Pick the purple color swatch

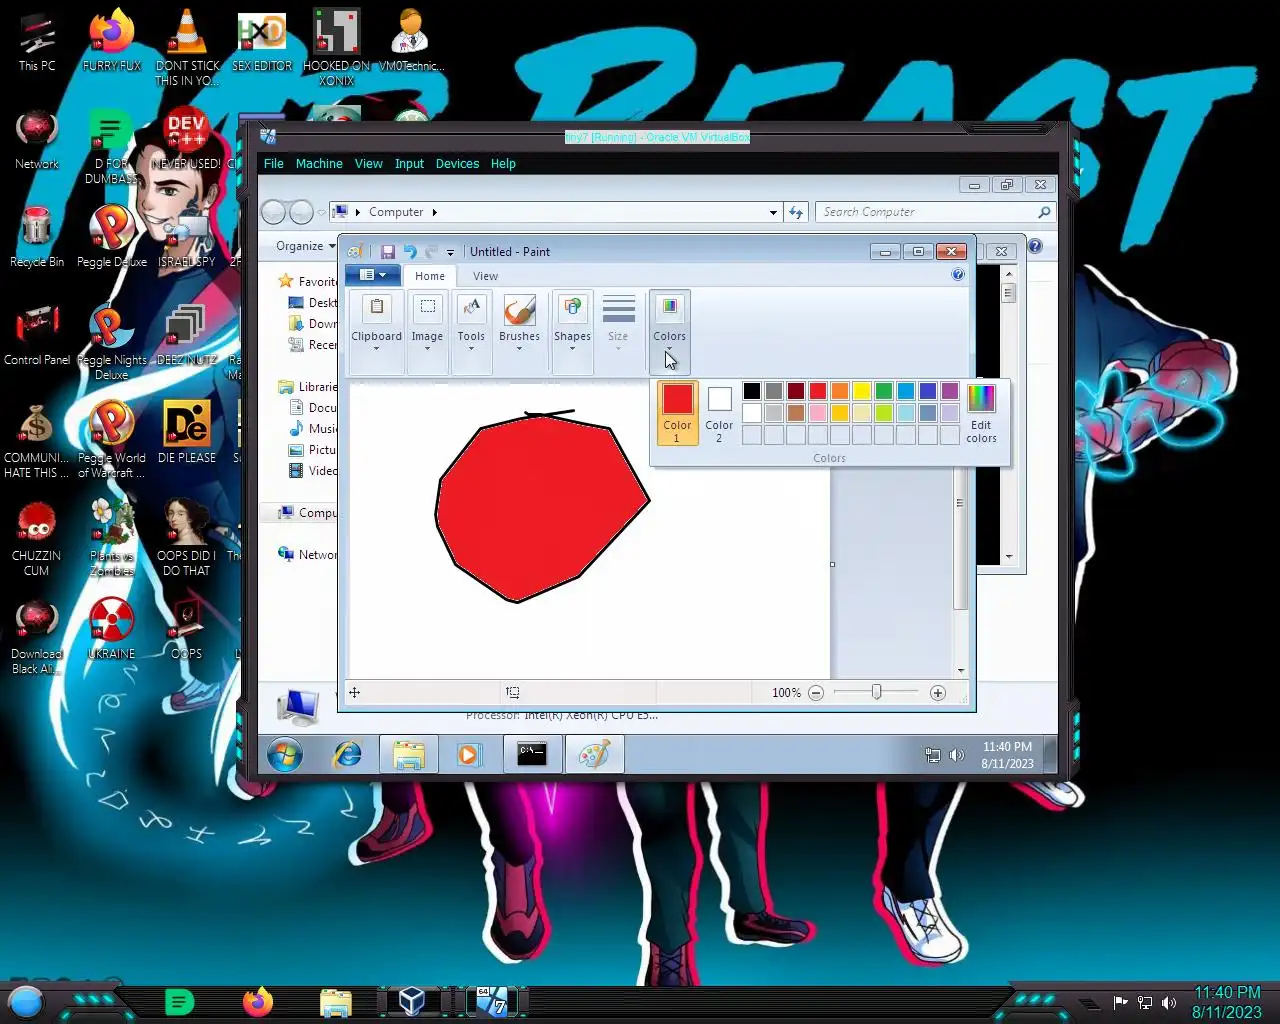950,391
